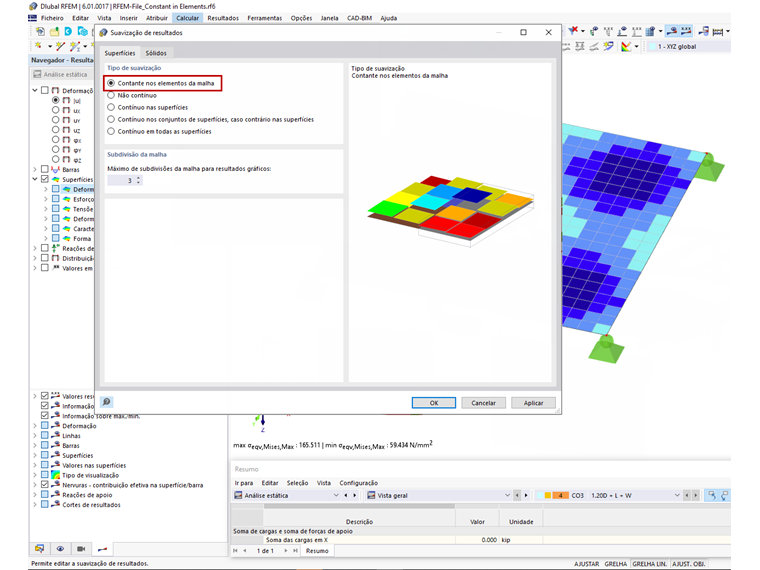
Task: Click the Cancelar button
Action: coord(483,403)
